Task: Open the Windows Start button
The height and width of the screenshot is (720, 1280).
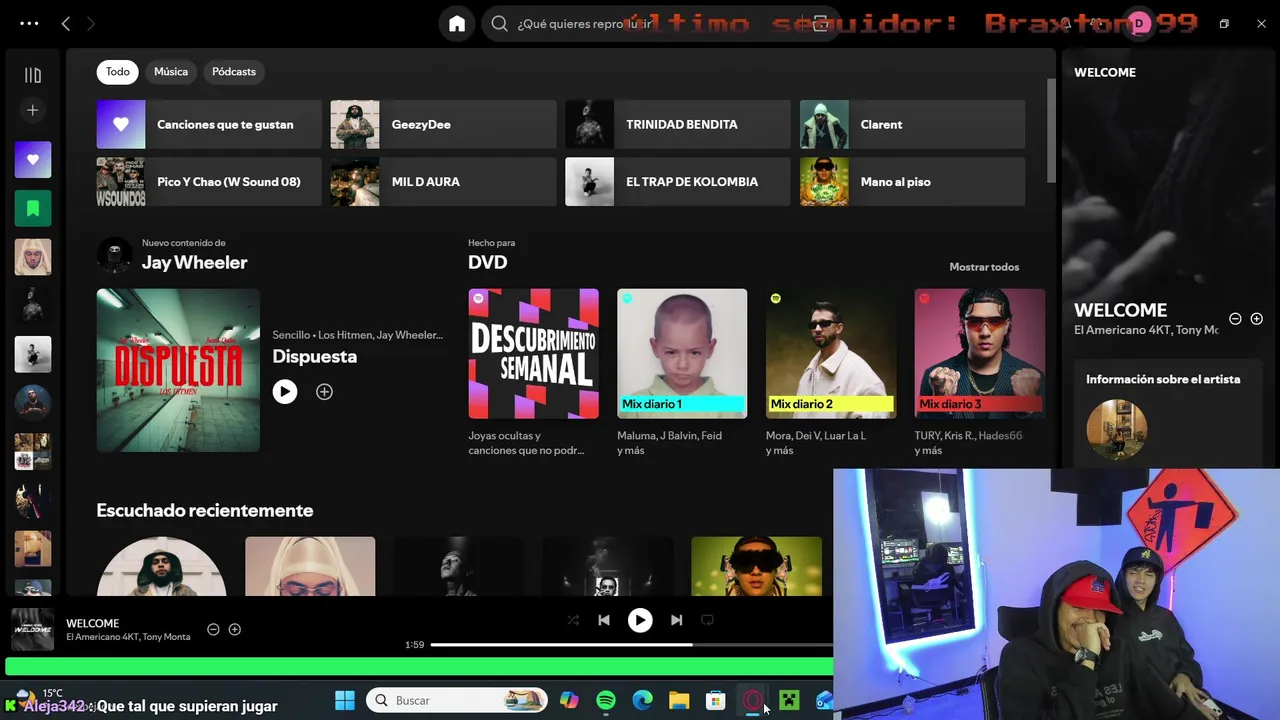Action: click(x=345, y=700)
